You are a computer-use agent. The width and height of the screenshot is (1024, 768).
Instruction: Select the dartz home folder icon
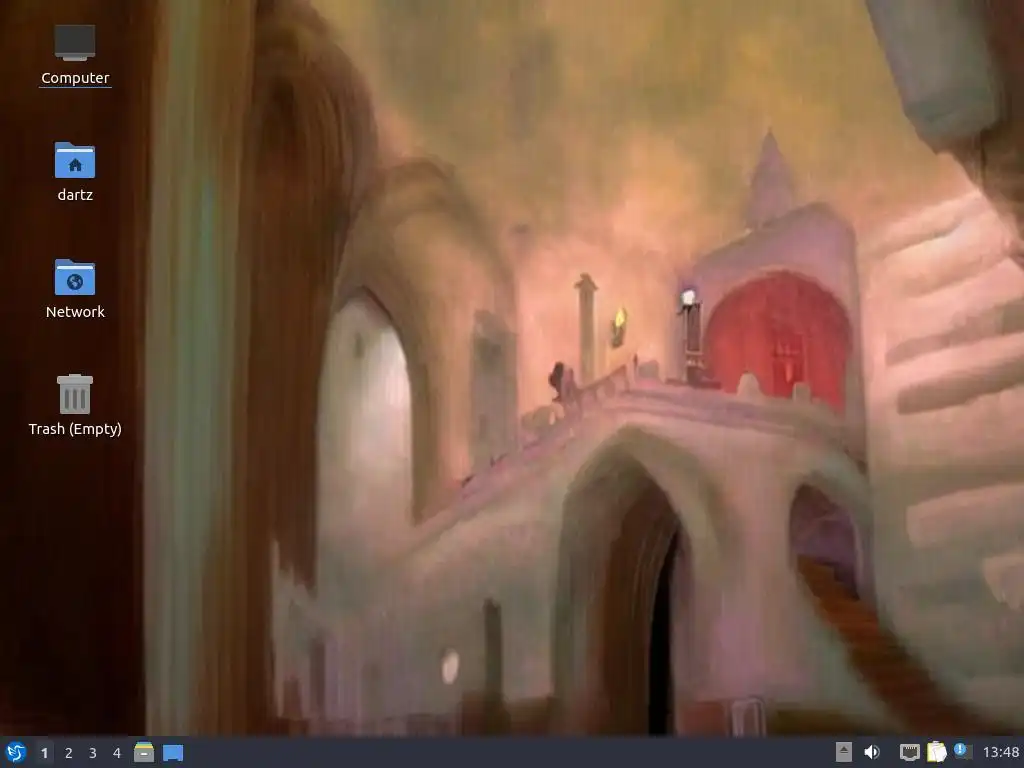coord(75,160)
